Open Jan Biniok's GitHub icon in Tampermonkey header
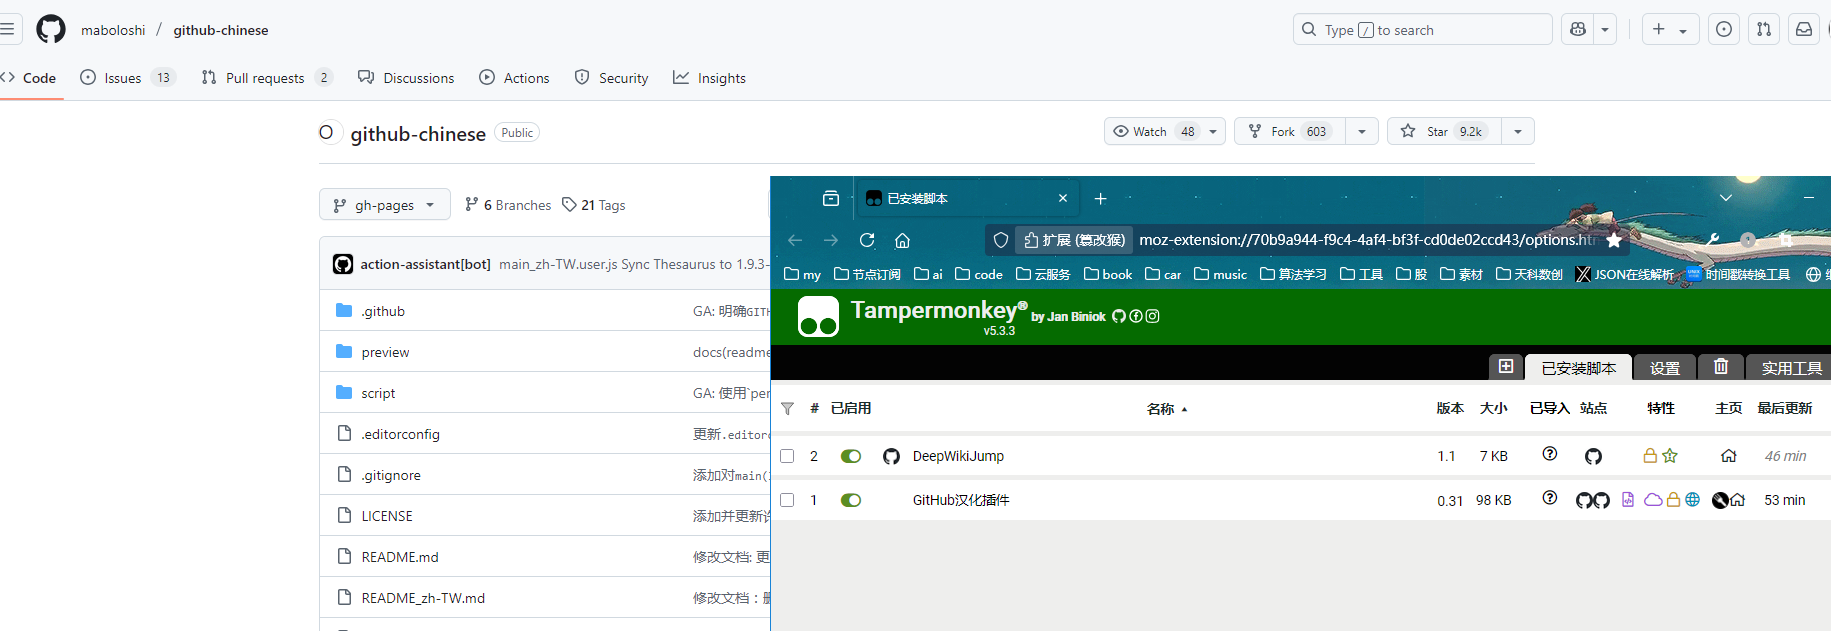This screenshot has width=1831, height=631. [x=1119, y=316]
